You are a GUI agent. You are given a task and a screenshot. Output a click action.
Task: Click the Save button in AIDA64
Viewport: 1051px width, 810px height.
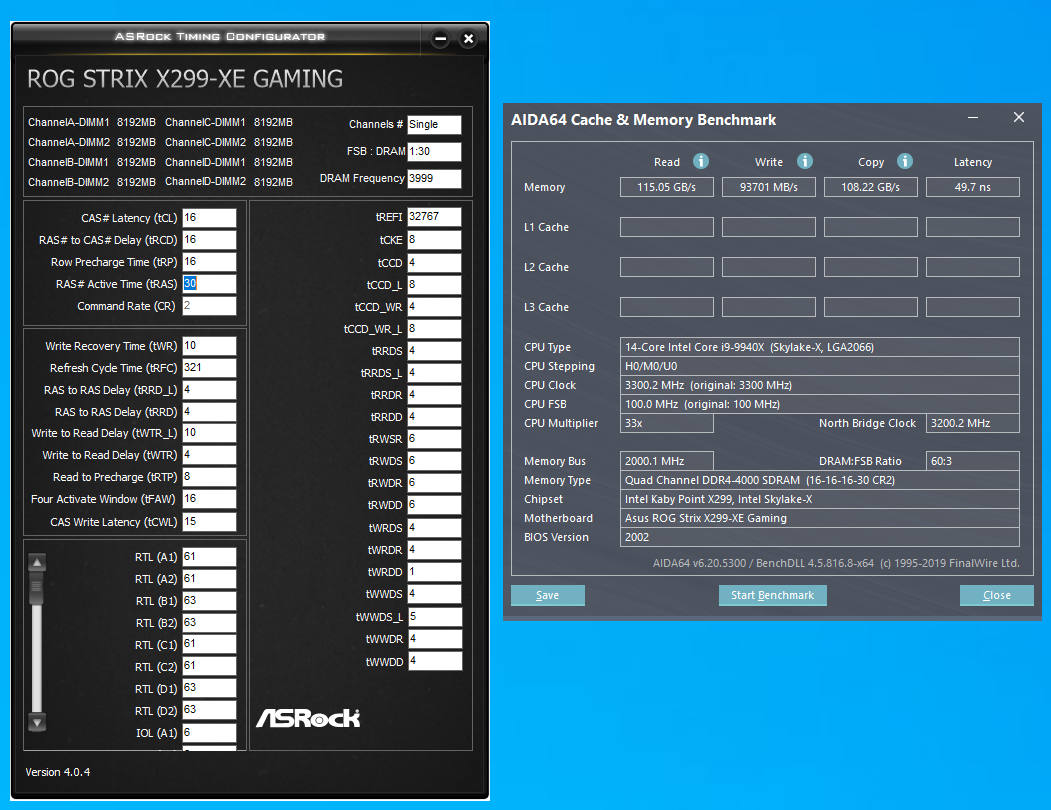click(548, 595)
